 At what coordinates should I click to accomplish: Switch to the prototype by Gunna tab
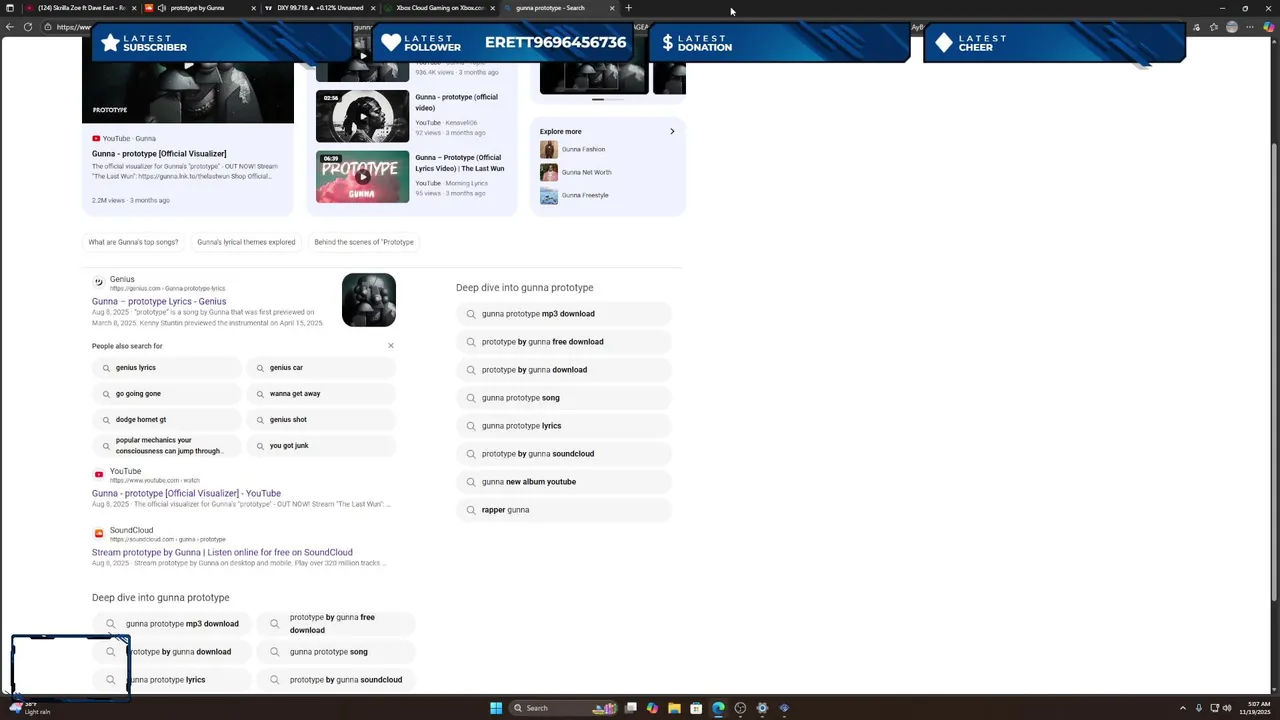pos(198,8)
